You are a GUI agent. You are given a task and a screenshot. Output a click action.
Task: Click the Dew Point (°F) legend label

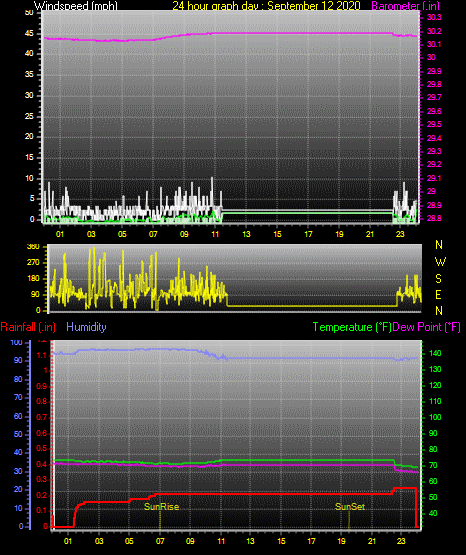427,327
